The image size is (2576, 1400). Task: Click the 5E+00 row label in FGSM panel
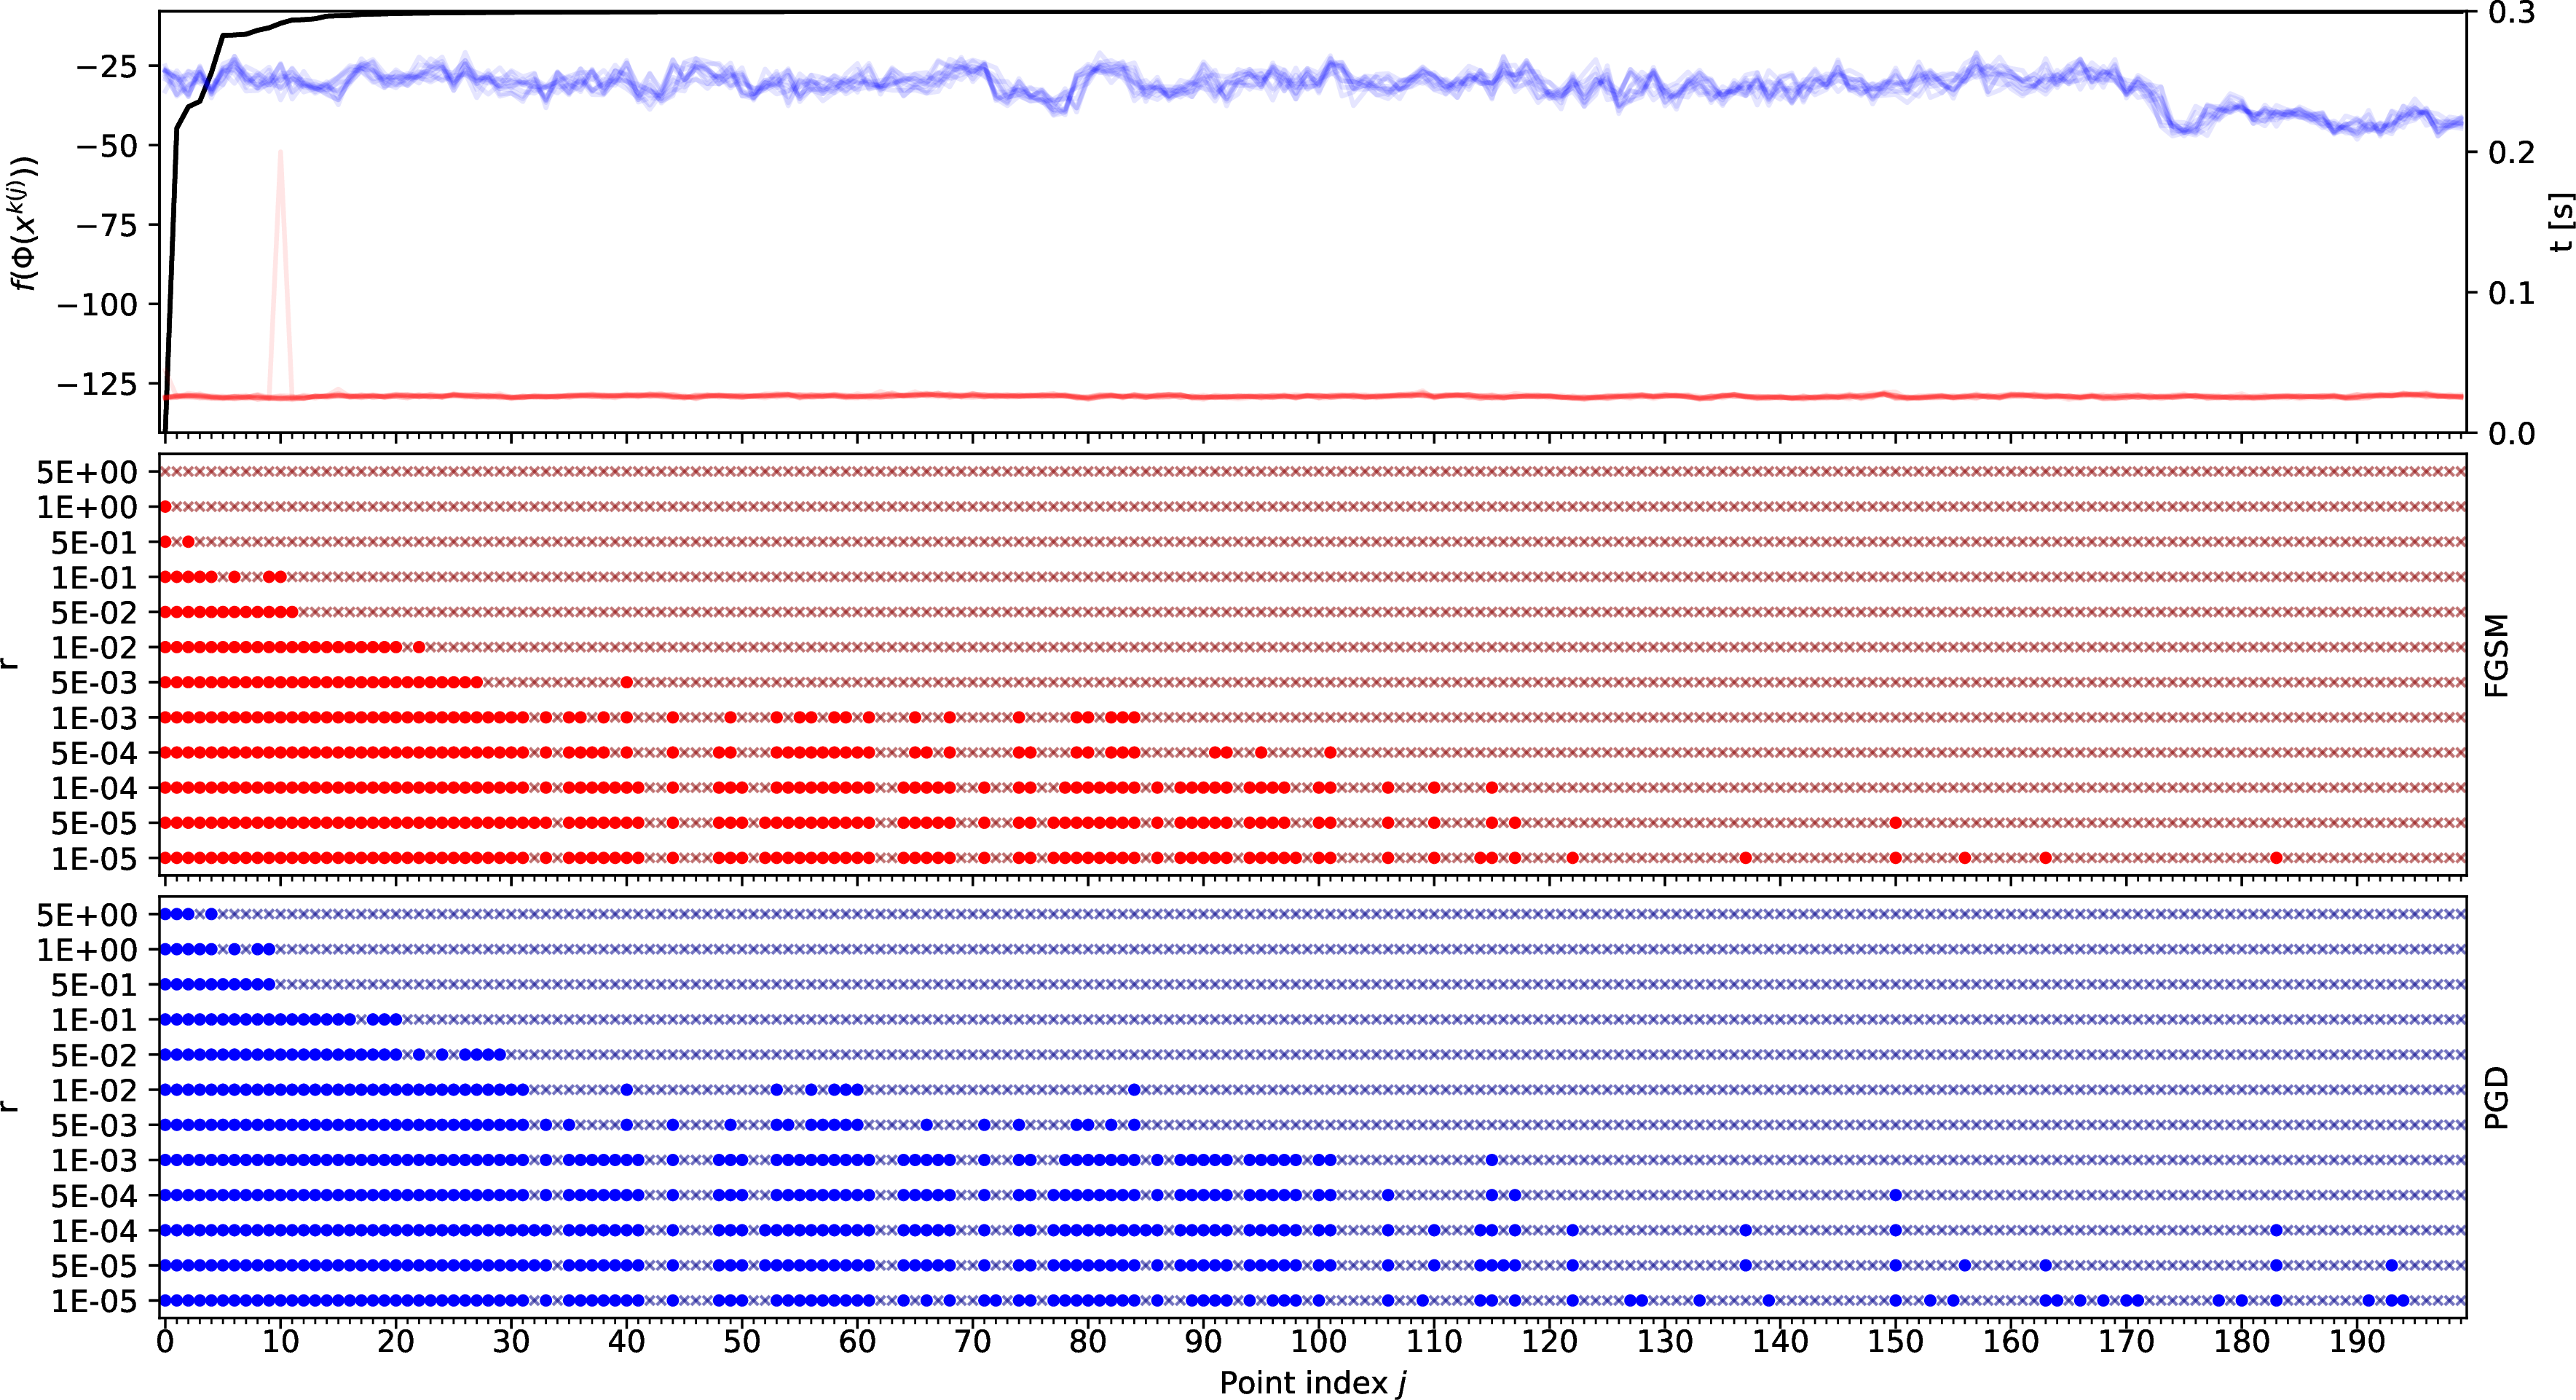click(87, 472)
